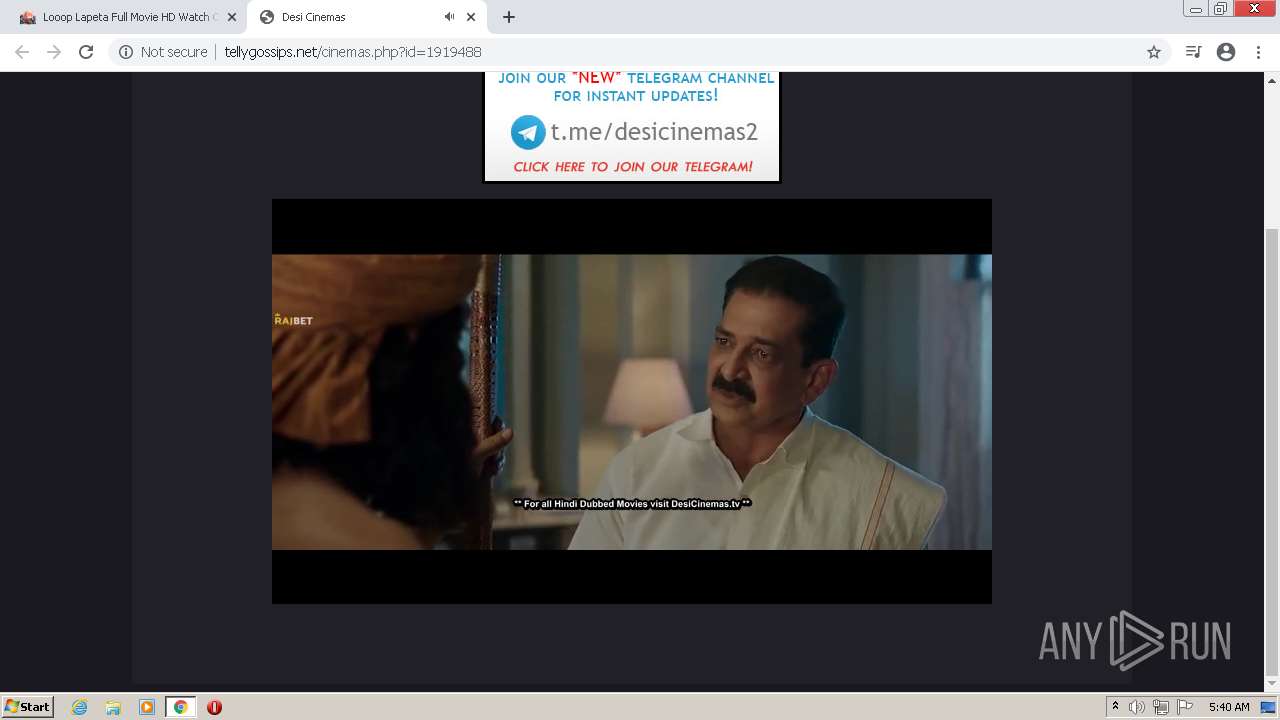Launch Internet Explorer from the taskbar
The image size is (1280, 720).
(80, 707)
